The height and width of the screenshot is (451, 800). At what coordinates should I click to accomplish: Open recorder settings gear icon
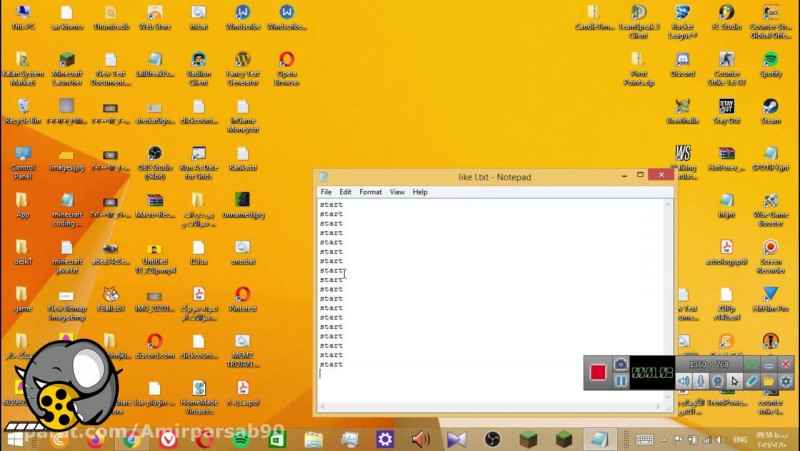point(786,382)
